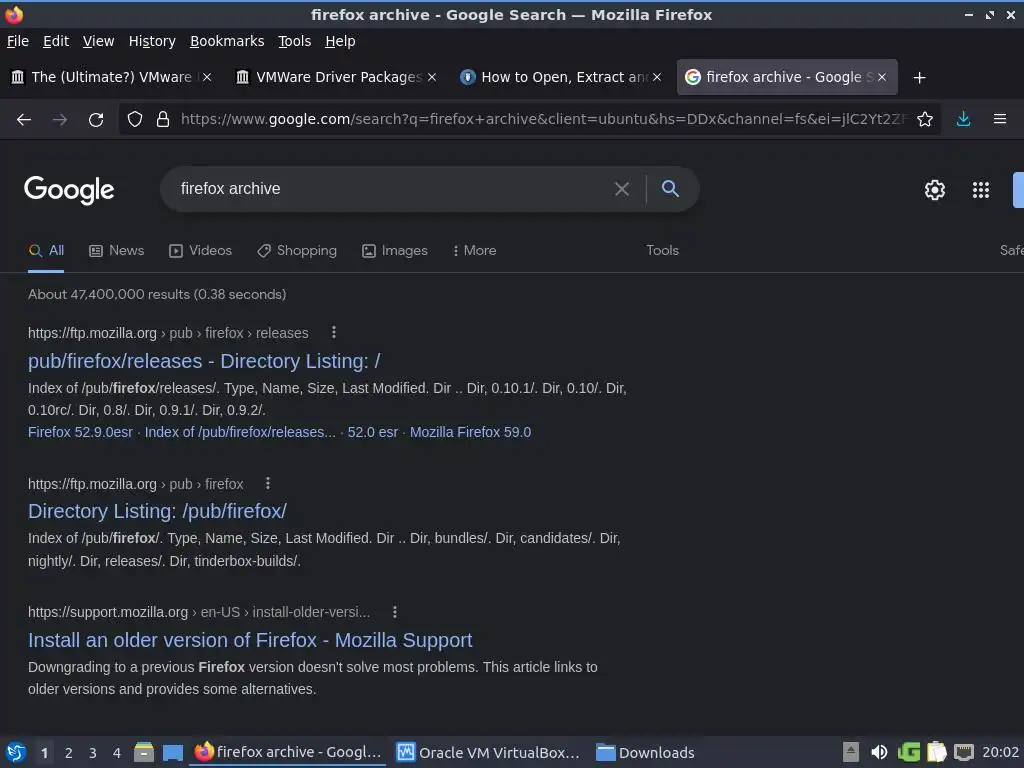Reload the current page
Screen dimensions: 1024x768
[x=96, y=120]
